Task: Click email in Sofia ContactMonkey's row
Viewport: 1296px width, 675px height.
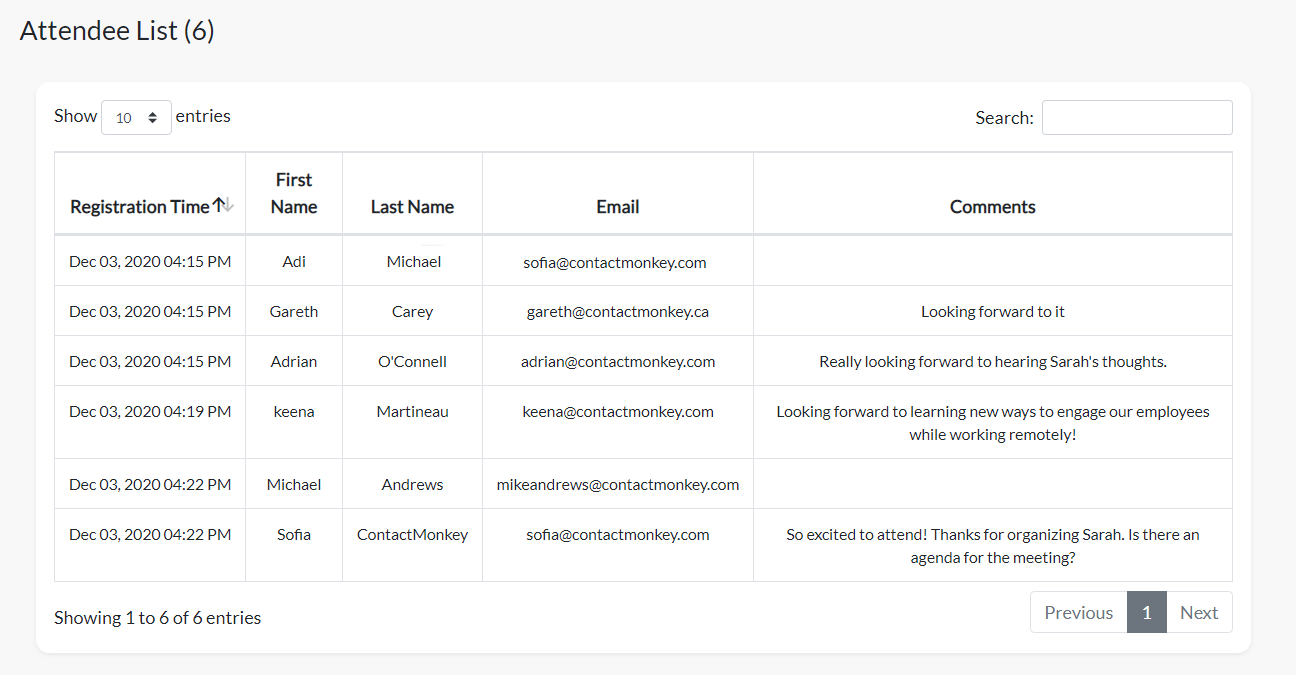Action: point(618,534)
